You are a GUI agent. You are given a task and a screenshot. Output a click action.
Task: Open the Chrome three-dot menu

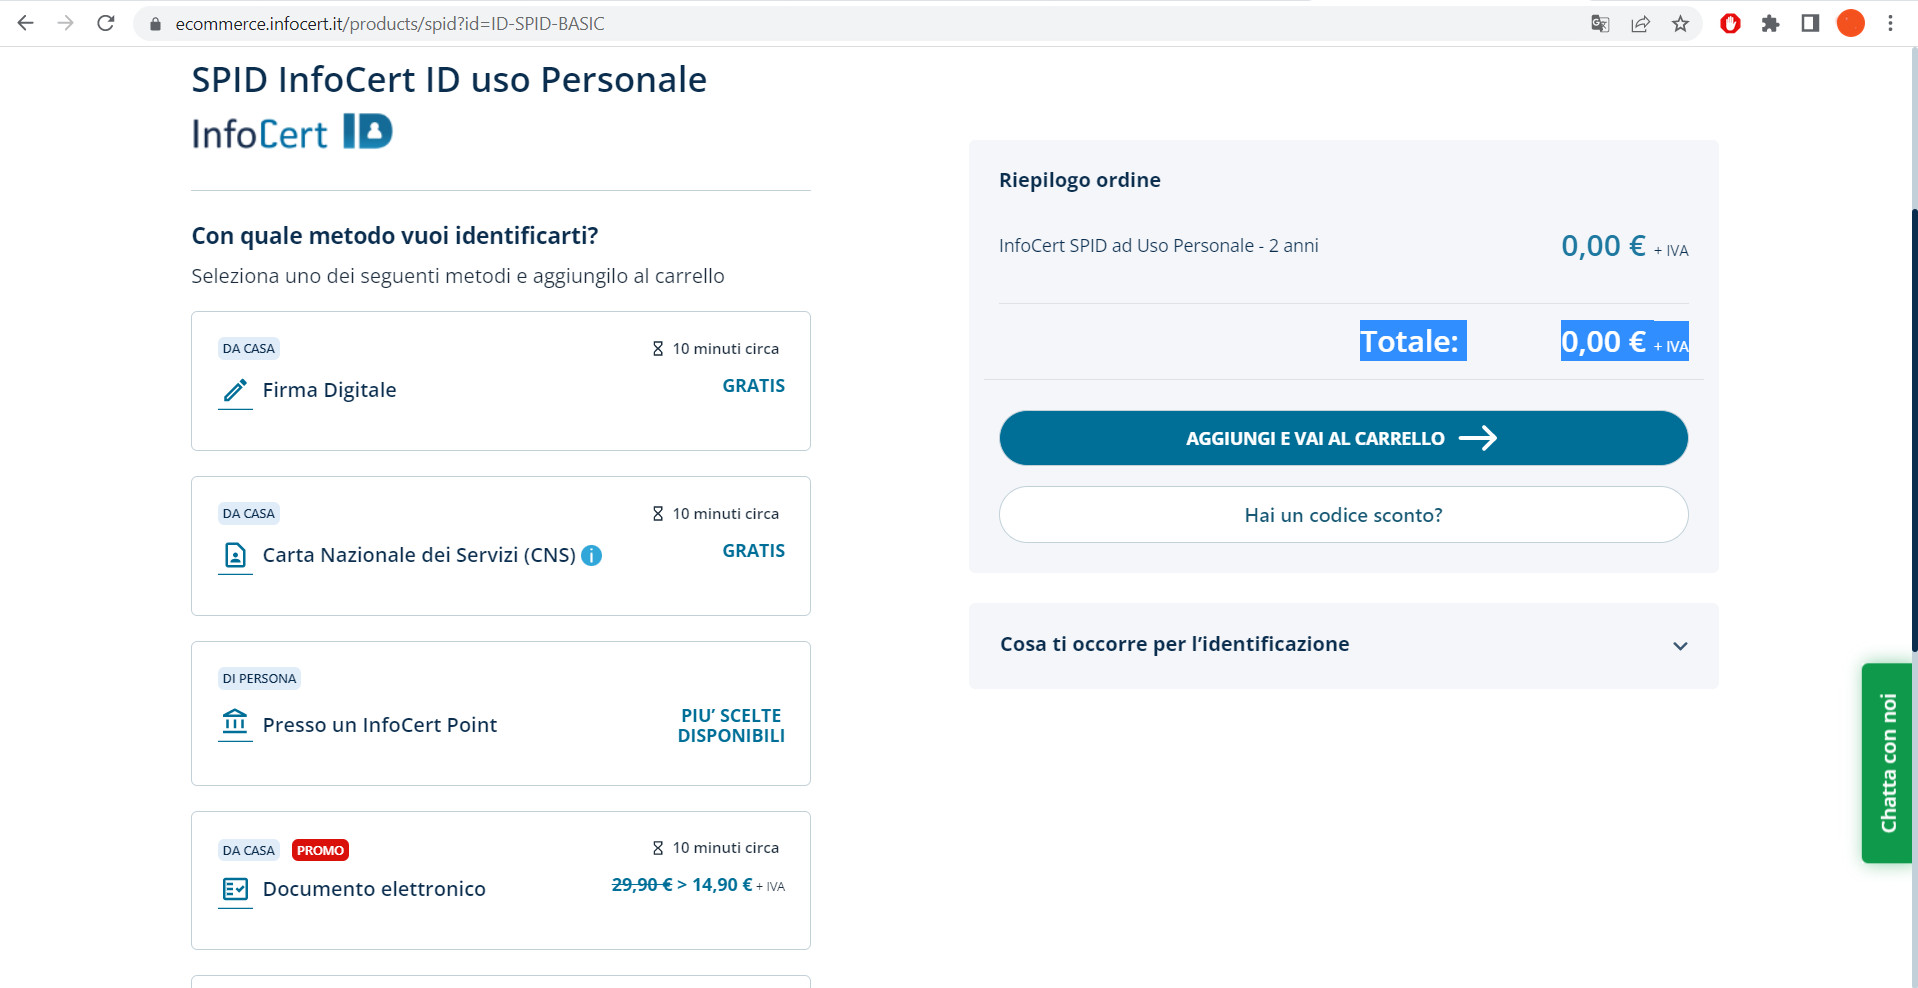coord(1891,23)
